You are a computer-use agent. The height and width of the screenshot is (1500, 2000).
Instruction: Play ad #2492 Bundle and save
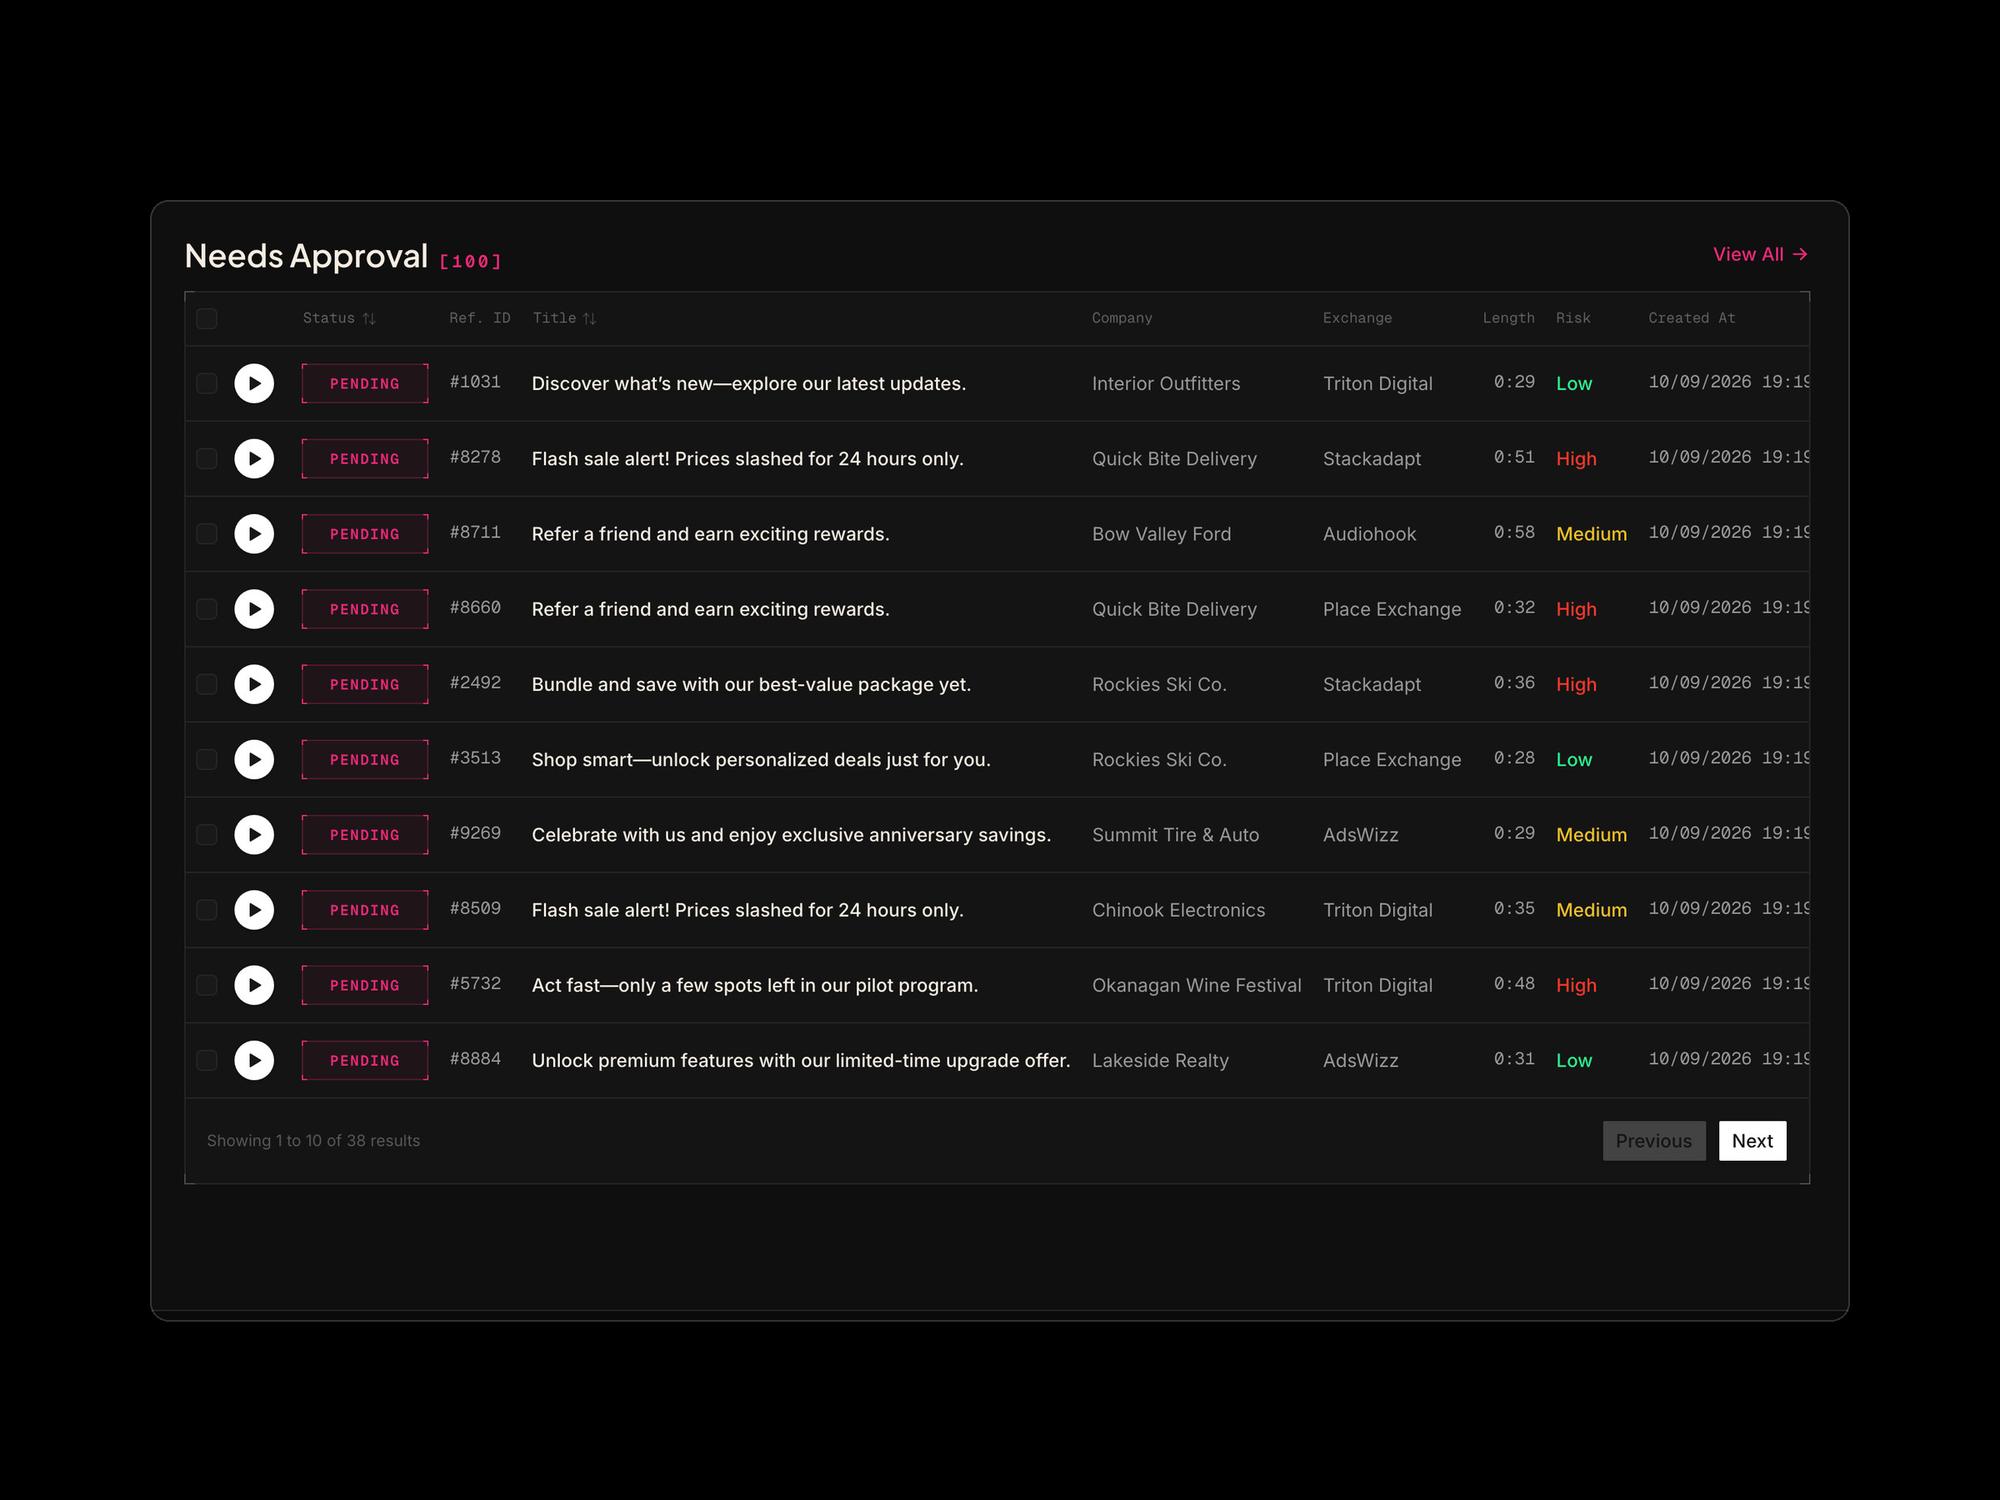click(x=254, y=684)
